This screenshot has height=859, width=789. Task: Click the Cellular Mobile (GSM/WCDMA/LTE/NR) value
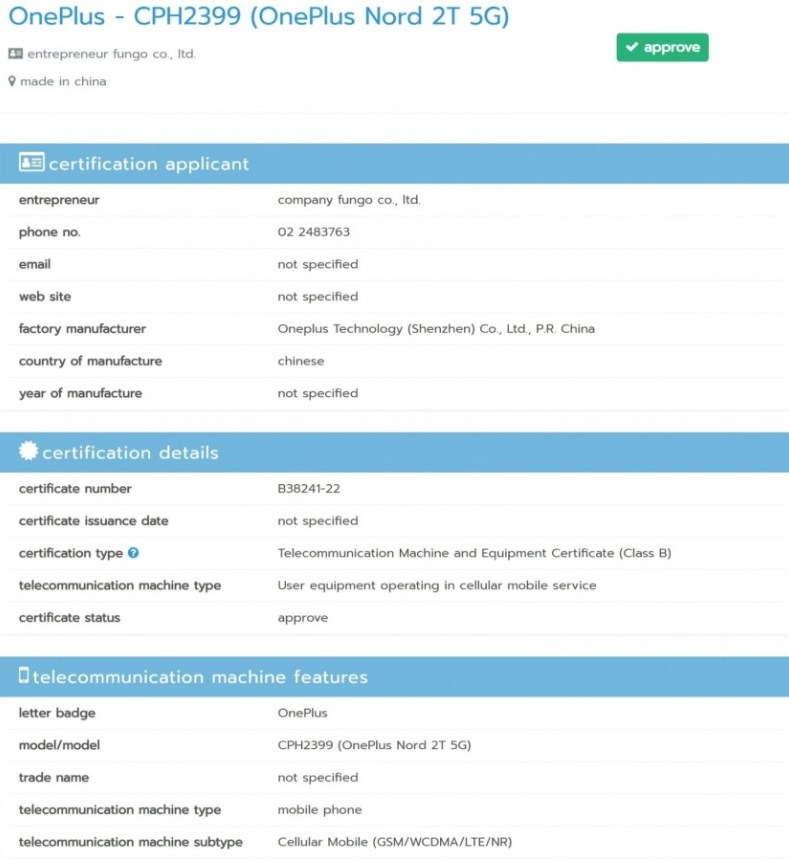point(394,842)
